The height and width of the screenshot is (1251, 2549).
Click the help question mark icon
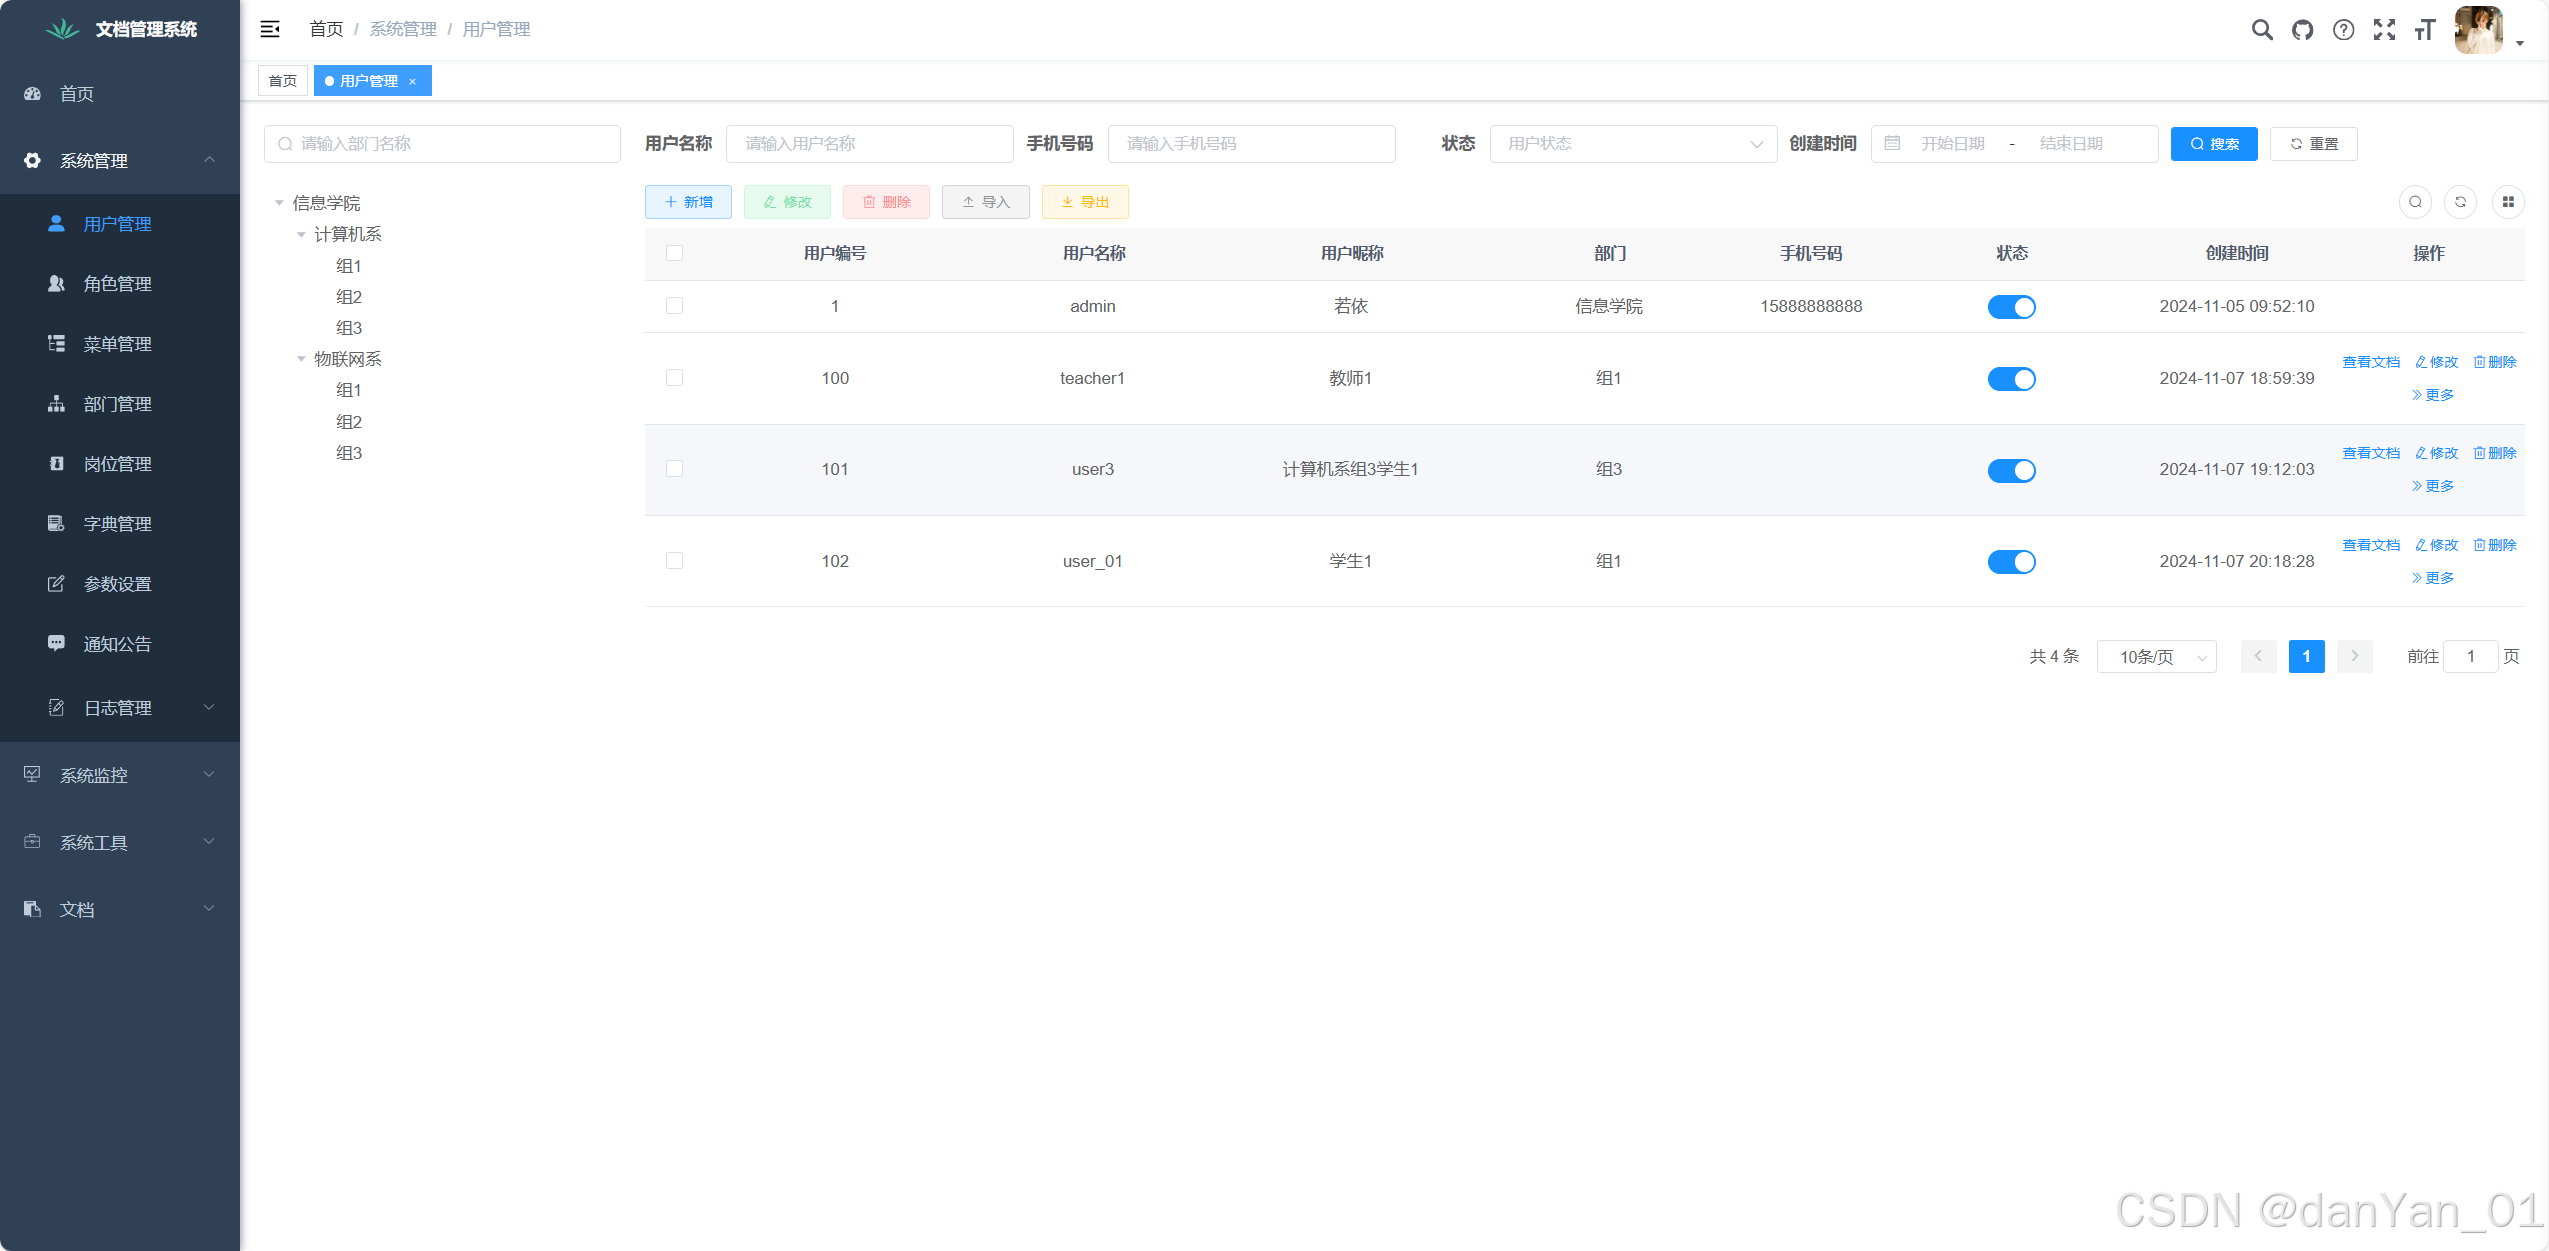(x=2343, y=30)
